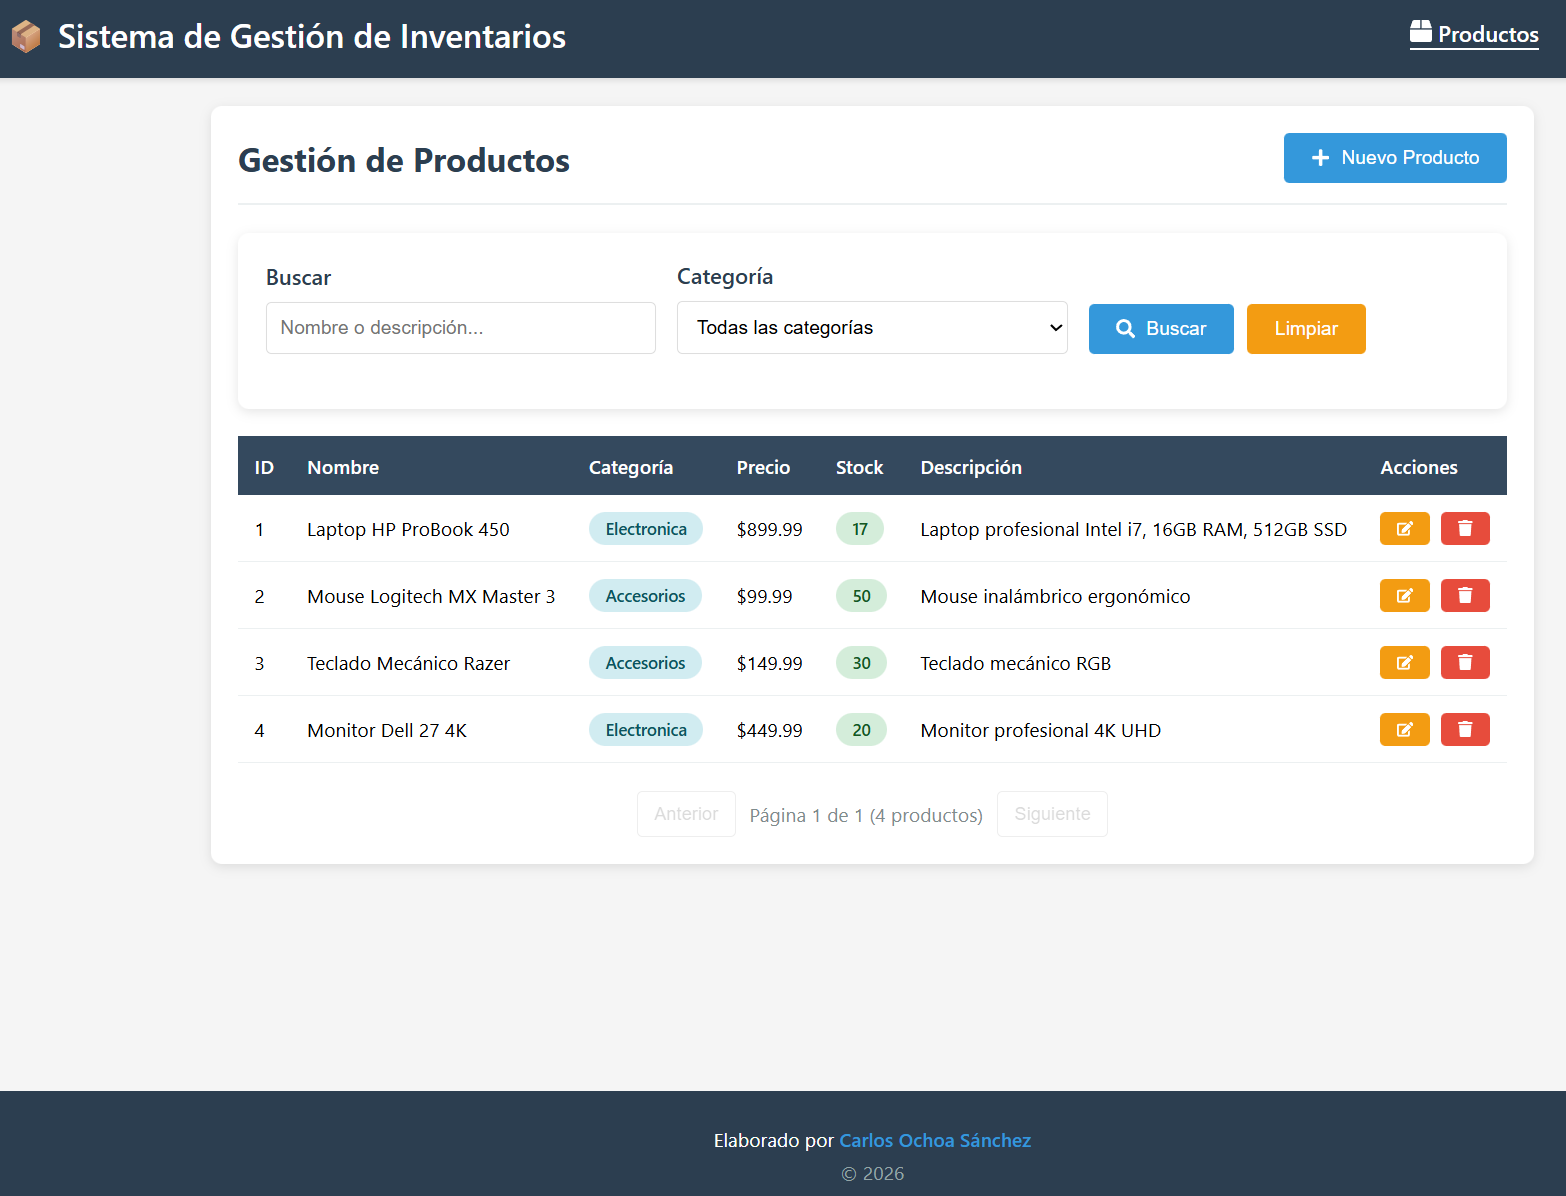This screenshot has width=1566, height=1196.
Task: Click the box logo in the header
Action: click(x=26, y=37)
